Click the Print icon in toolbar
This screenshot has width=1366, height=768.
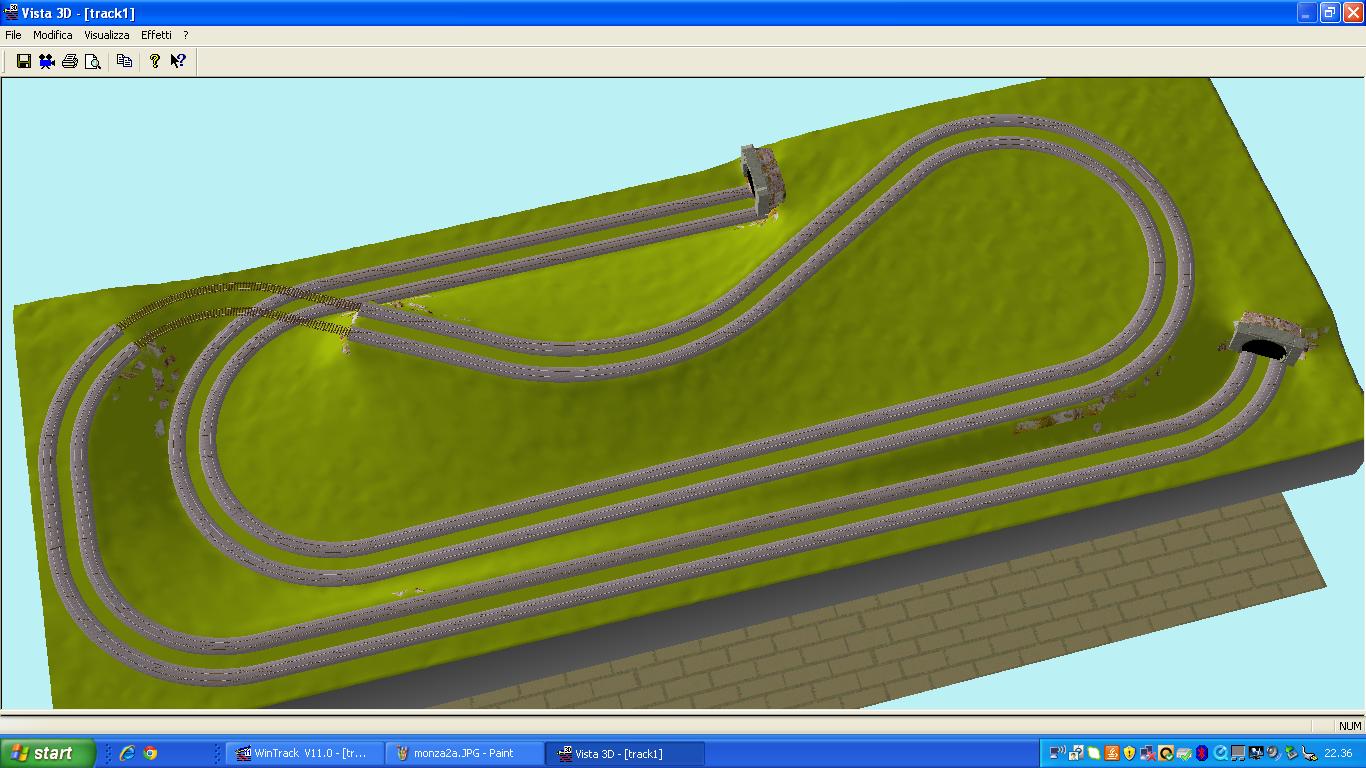(70, 61)
